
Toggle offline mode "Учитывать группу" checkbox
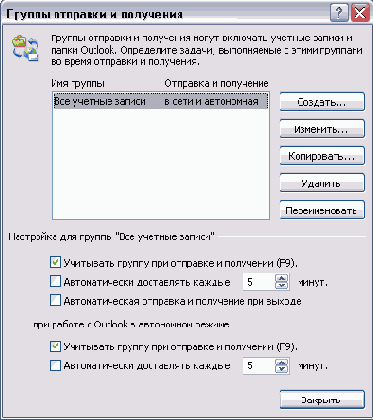[x=55, y=346]
